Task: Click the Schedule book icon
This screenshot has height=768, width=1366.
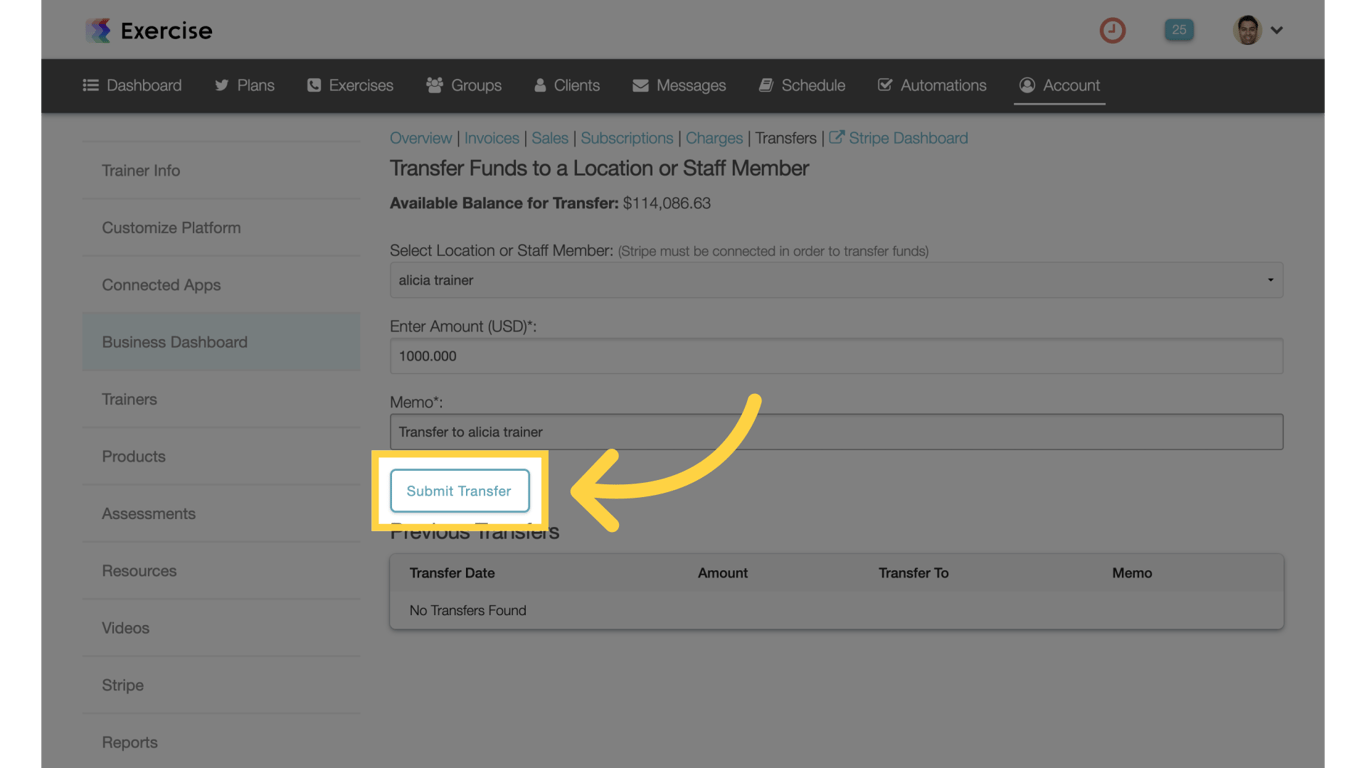Action: pos(767,85)
